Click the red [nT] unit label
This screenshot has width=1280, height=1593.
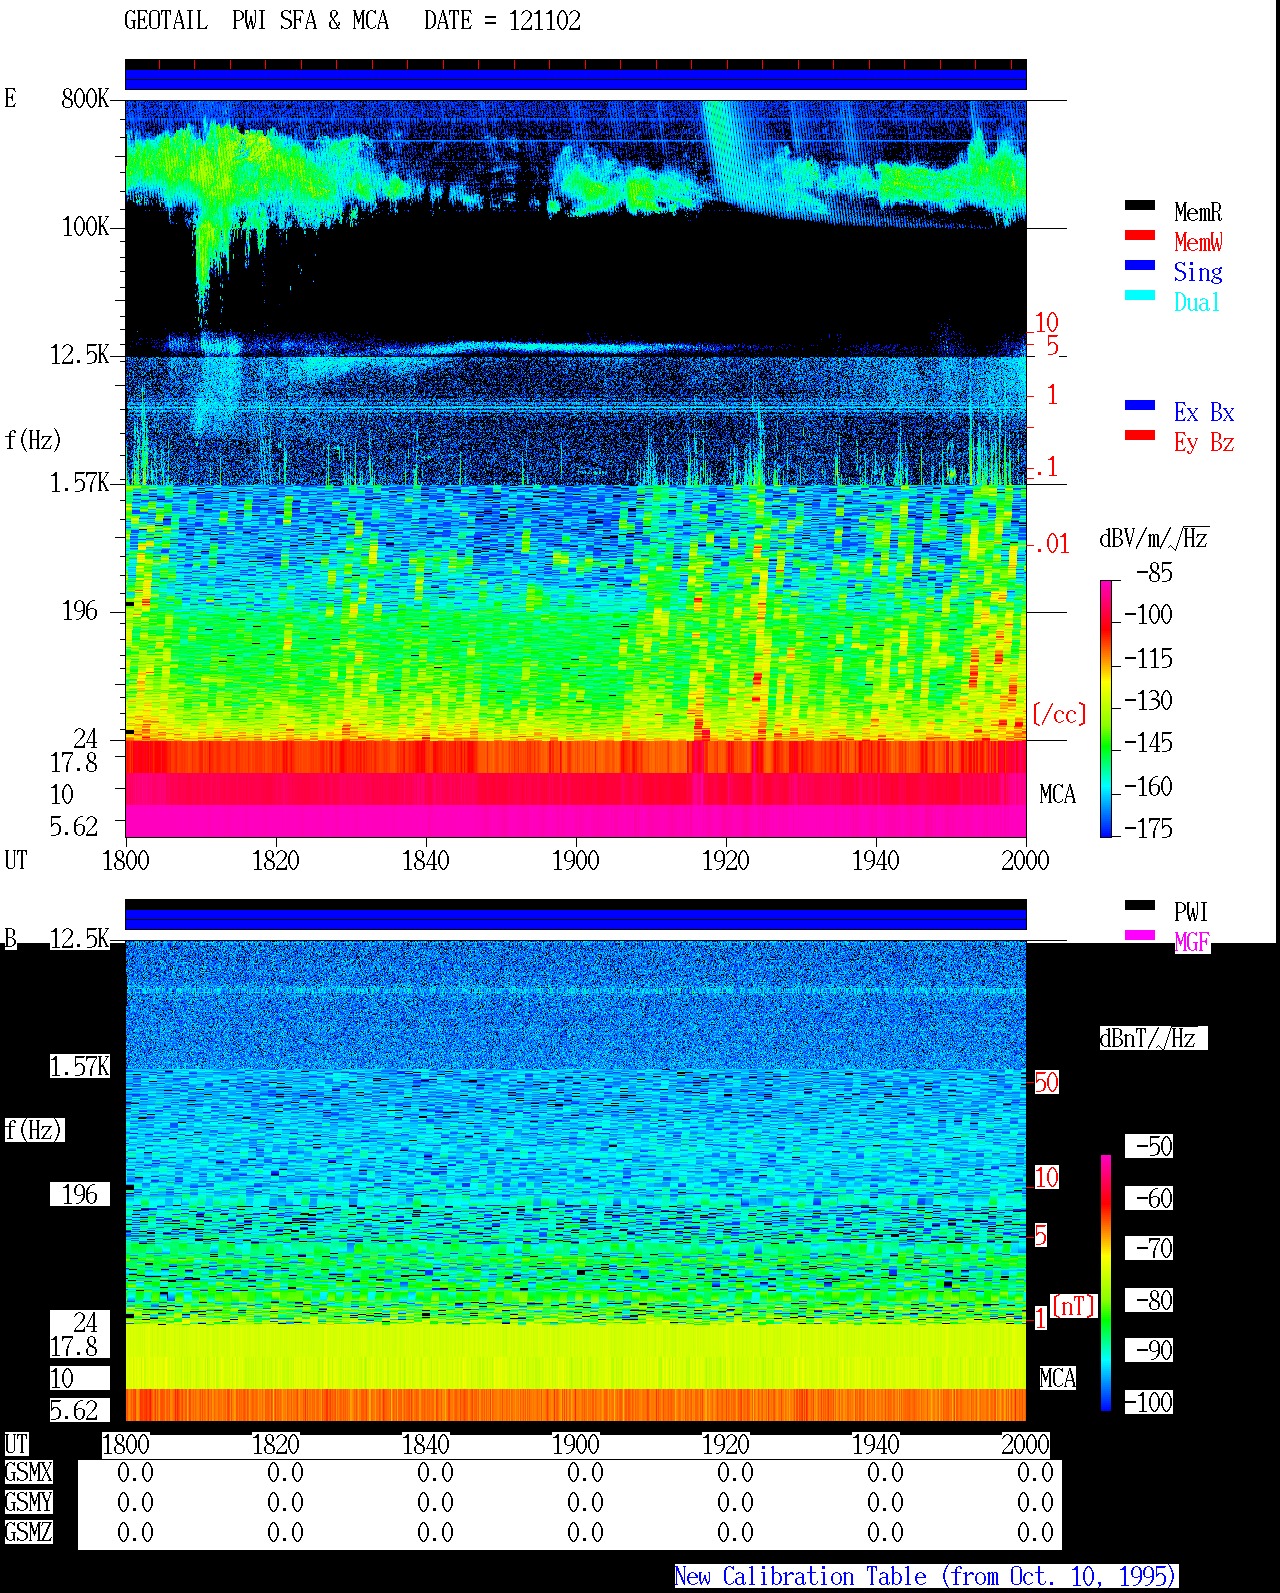coord(1074,1306)
